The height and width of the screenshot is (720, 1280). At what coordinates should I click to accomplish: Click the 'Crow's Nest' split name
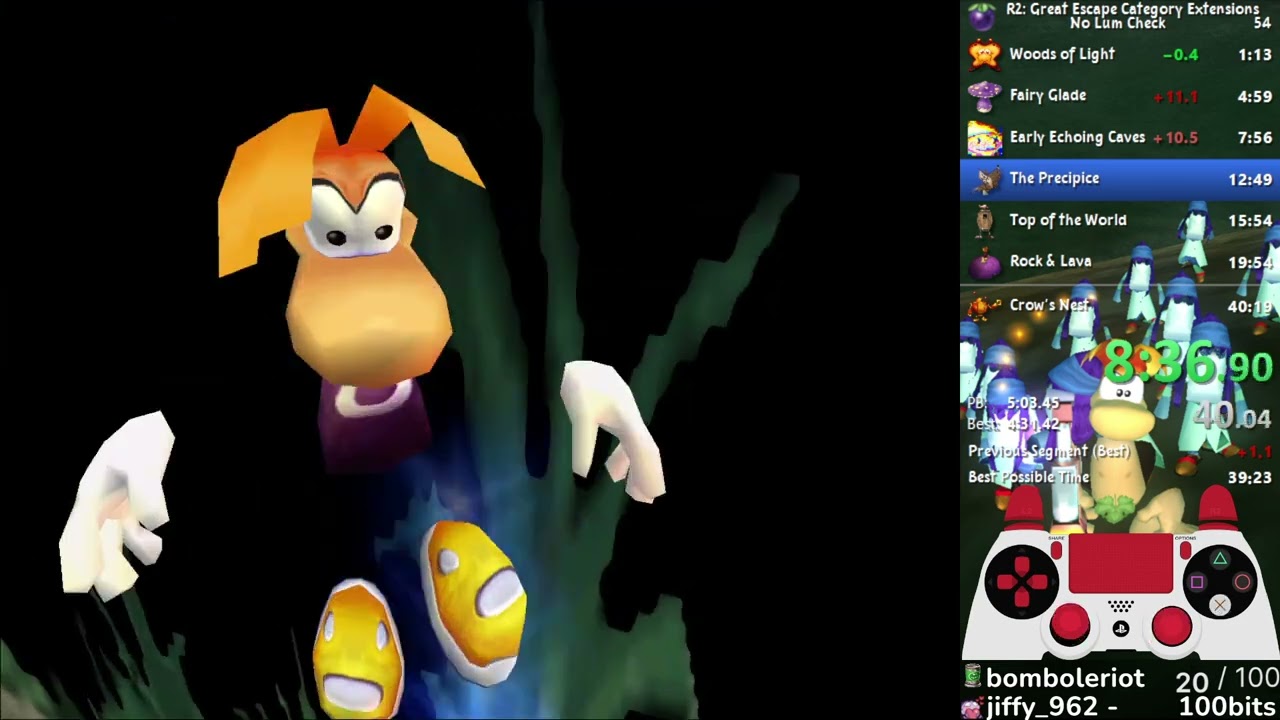(x=1049, y=305)
